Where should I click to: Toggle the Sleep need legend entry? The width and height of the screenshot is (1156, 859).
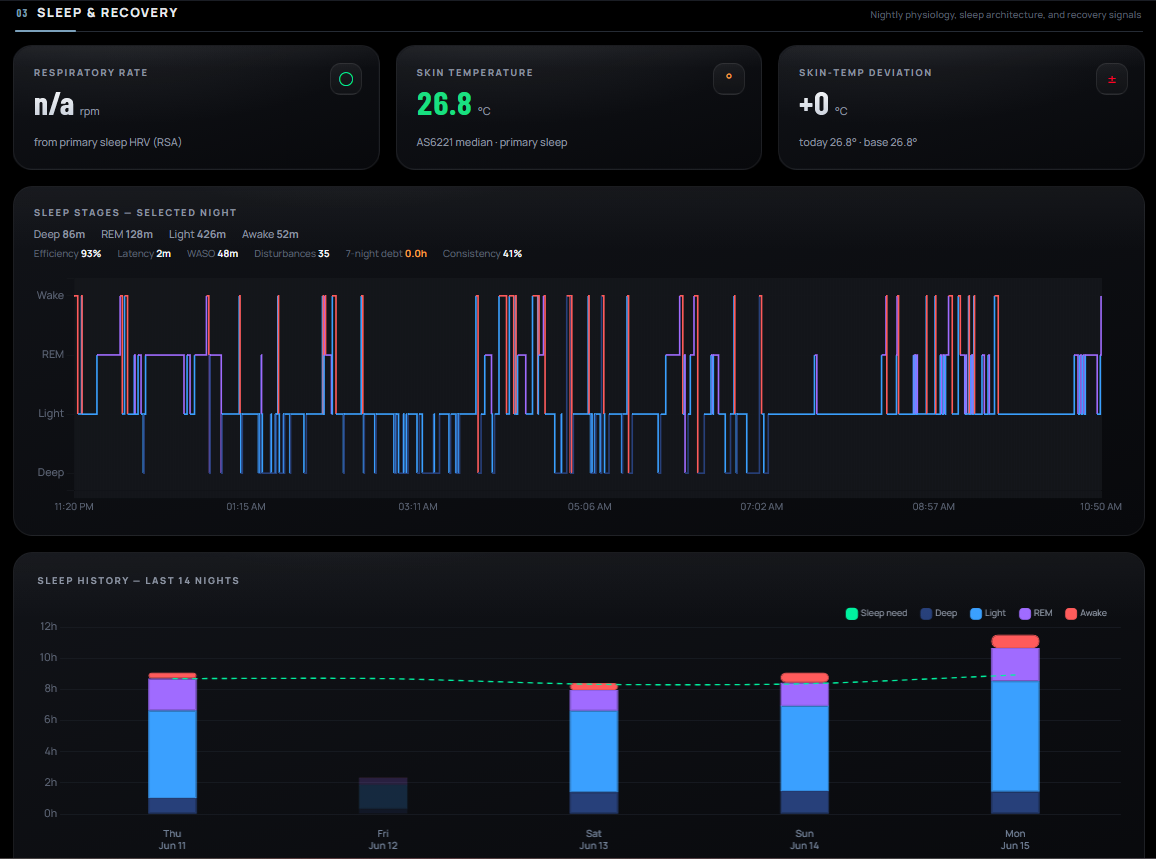[x=877, y=613]
